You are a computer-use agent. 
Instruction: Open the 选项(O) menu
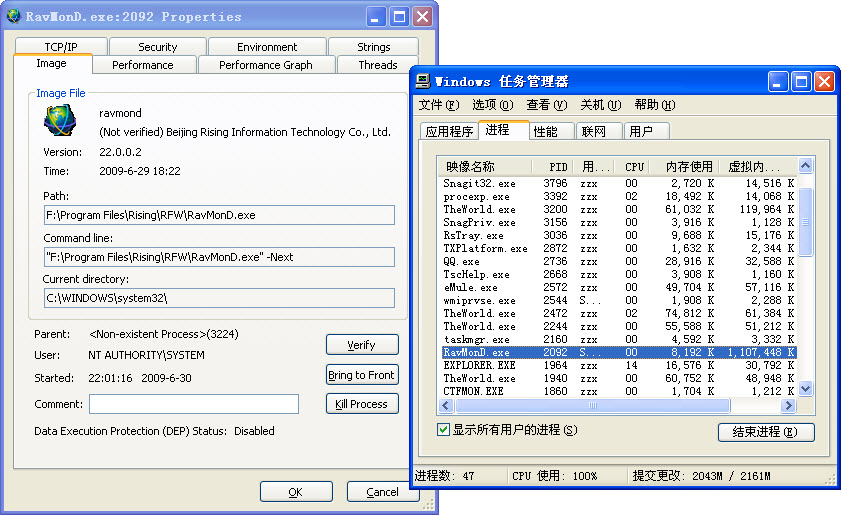pyautogui.click(x=492, y=105)
